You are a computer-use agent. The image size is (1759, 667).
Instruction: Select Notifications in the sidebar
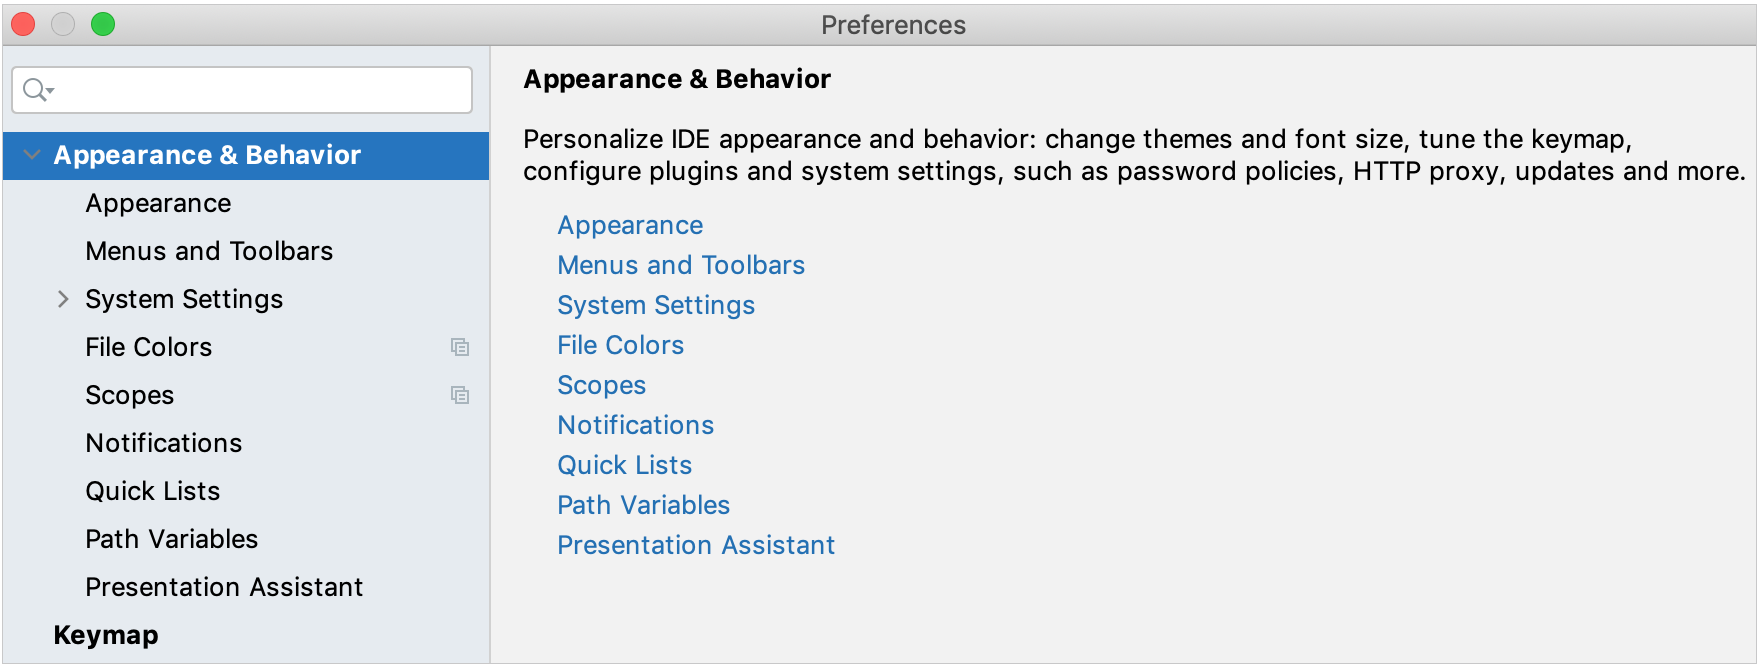[x=163, y=443]
